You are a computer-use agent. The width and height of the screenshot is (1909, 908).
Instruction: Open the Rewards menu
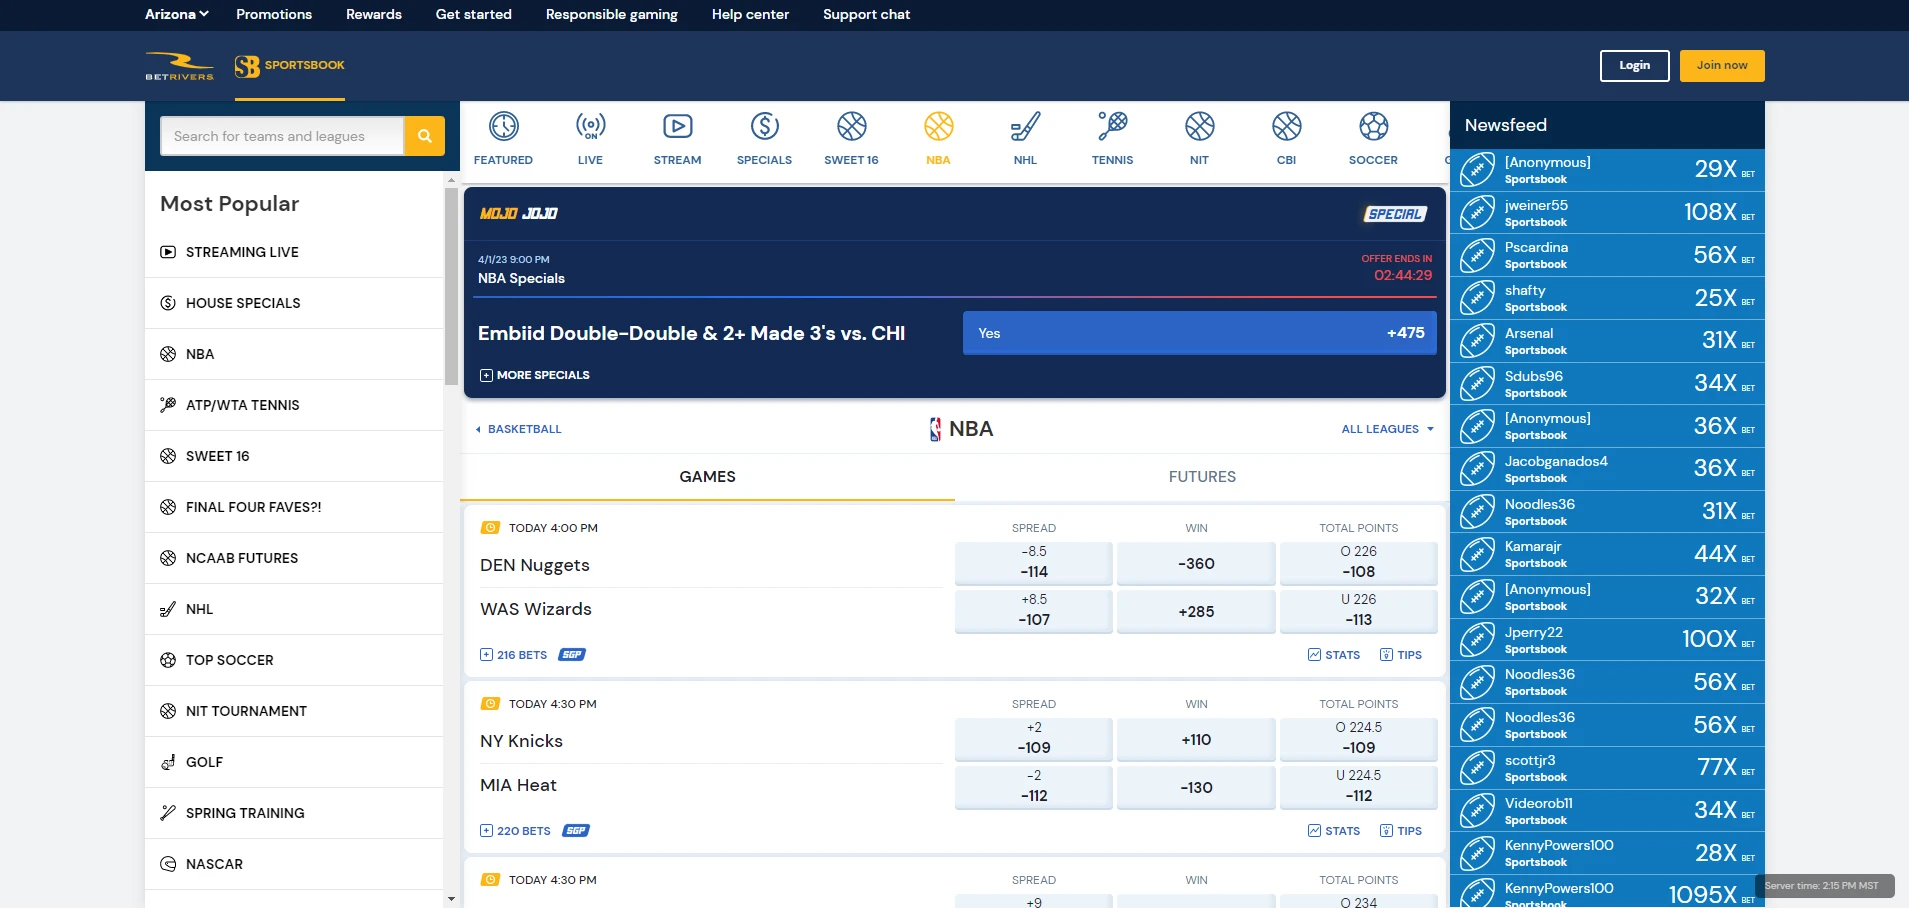pyautogui.click(x=374, y=14)
